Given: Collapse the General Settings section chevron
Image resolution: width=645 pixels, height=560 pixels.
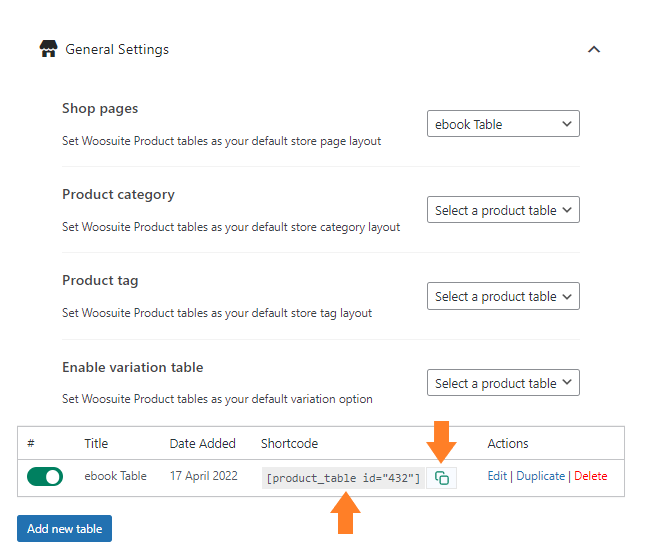Looking at the screenshot, I should tap(594, 49).
